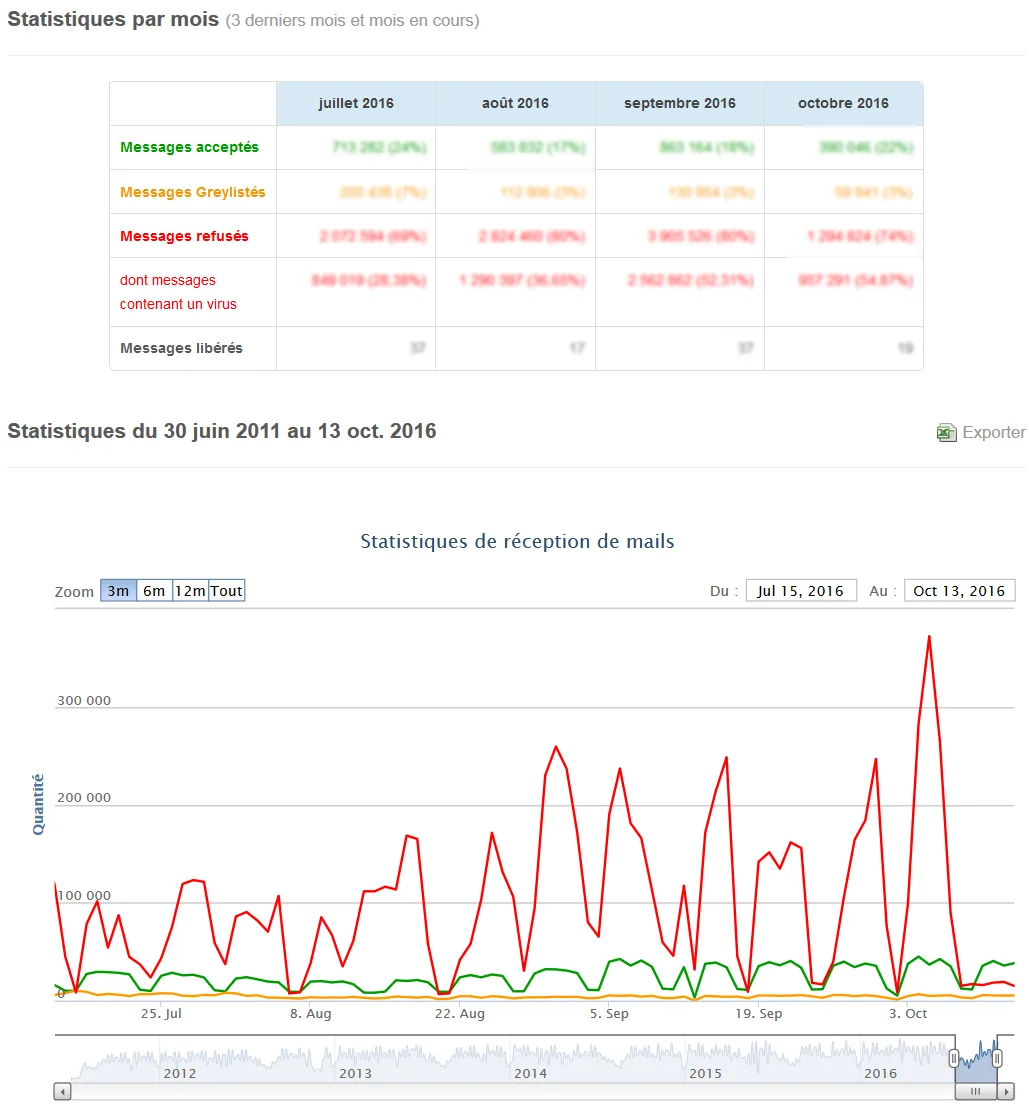The image size is (1029, 1114).
Task: Set chart zoom to 6m
Action: pyautogui.click(x=154, y=590)
